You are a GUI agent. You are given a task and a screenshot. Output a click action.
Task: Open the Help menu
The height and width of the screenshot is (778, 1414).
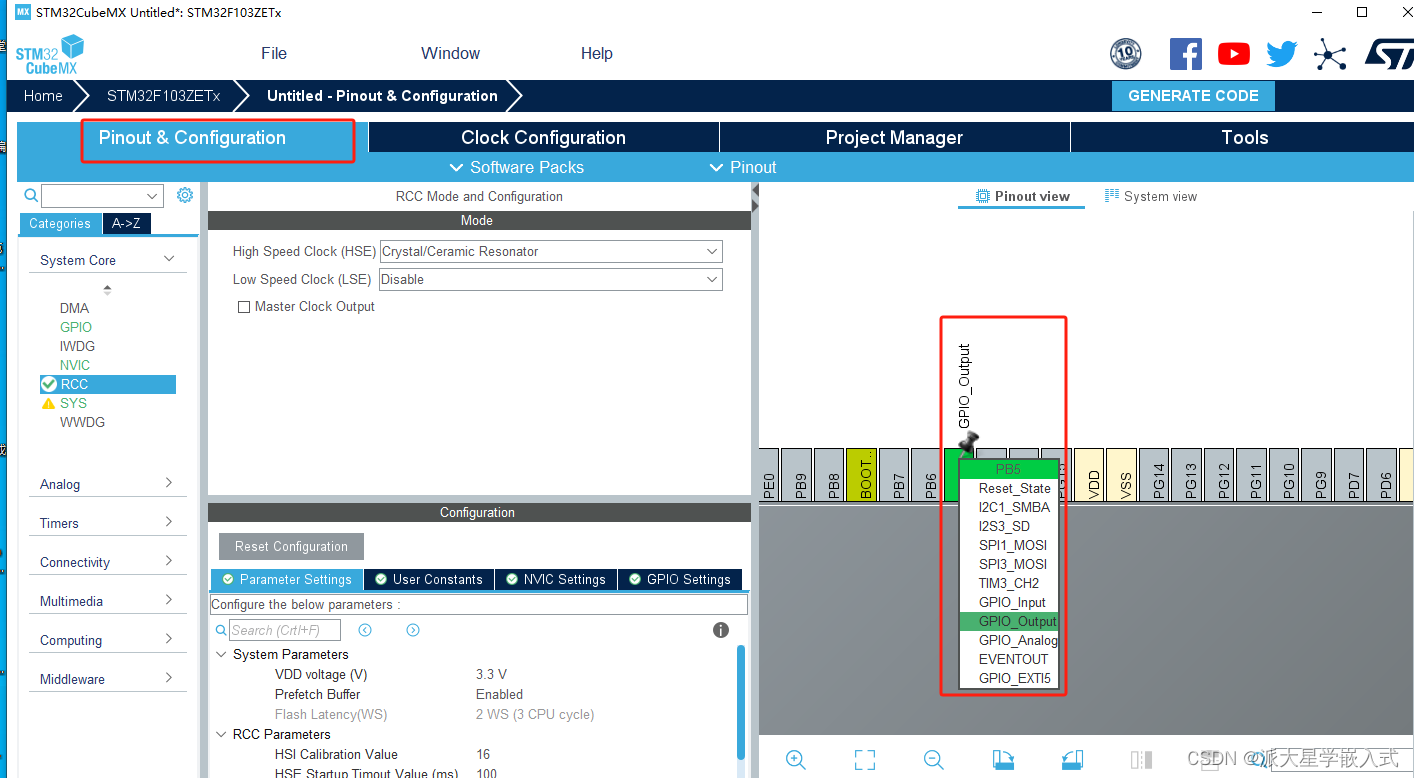pyautogui.click(x=597, y=54)
